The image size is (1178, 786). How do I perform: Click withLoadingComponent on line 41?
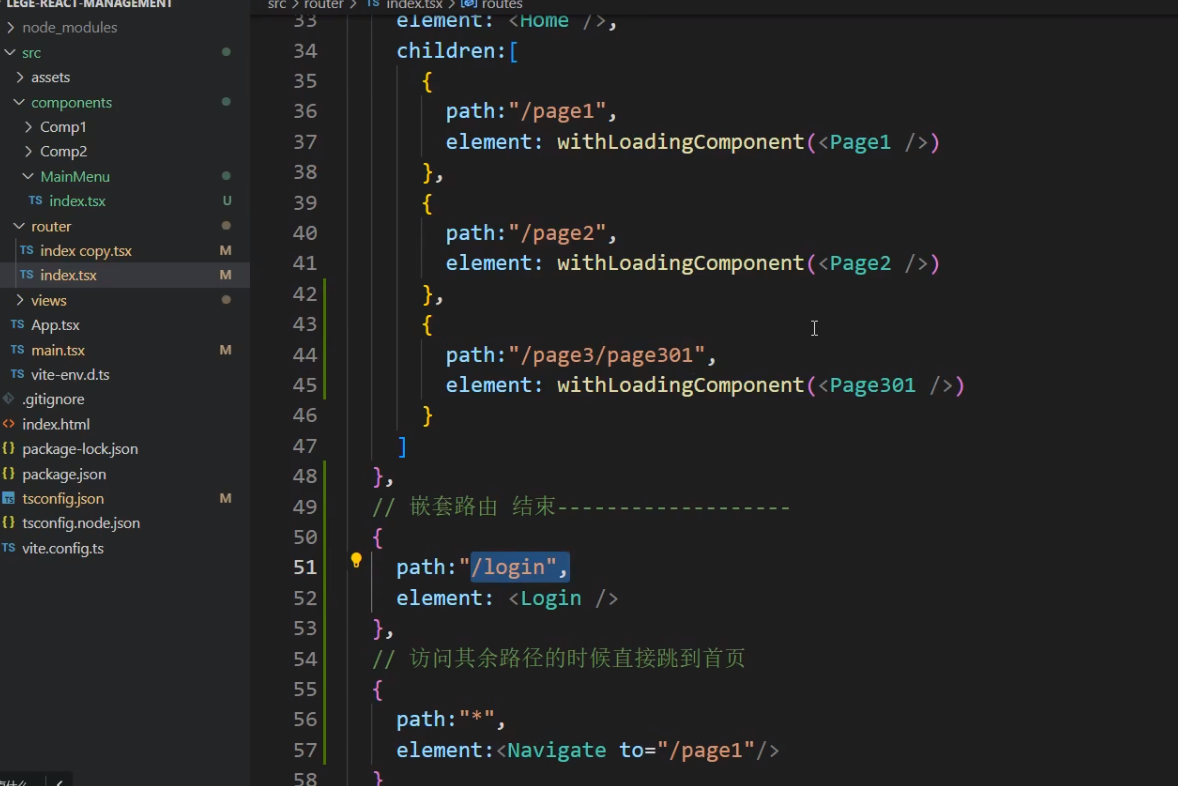point(681,263)
